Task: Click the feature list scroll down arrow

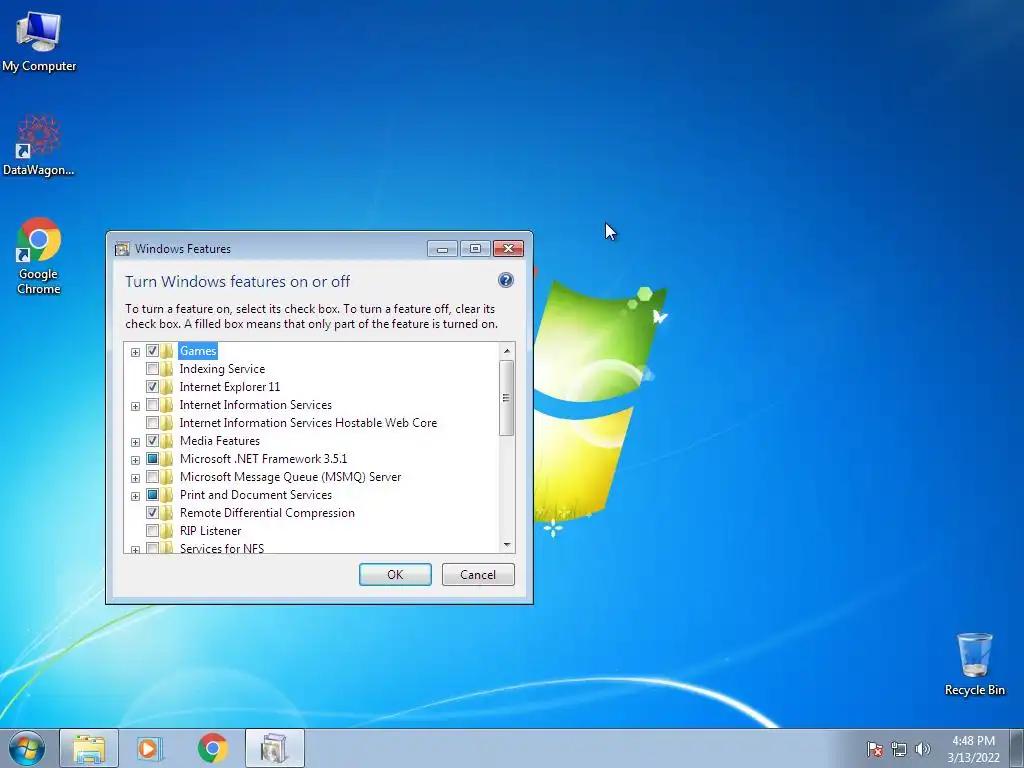Action: point(507,545)
